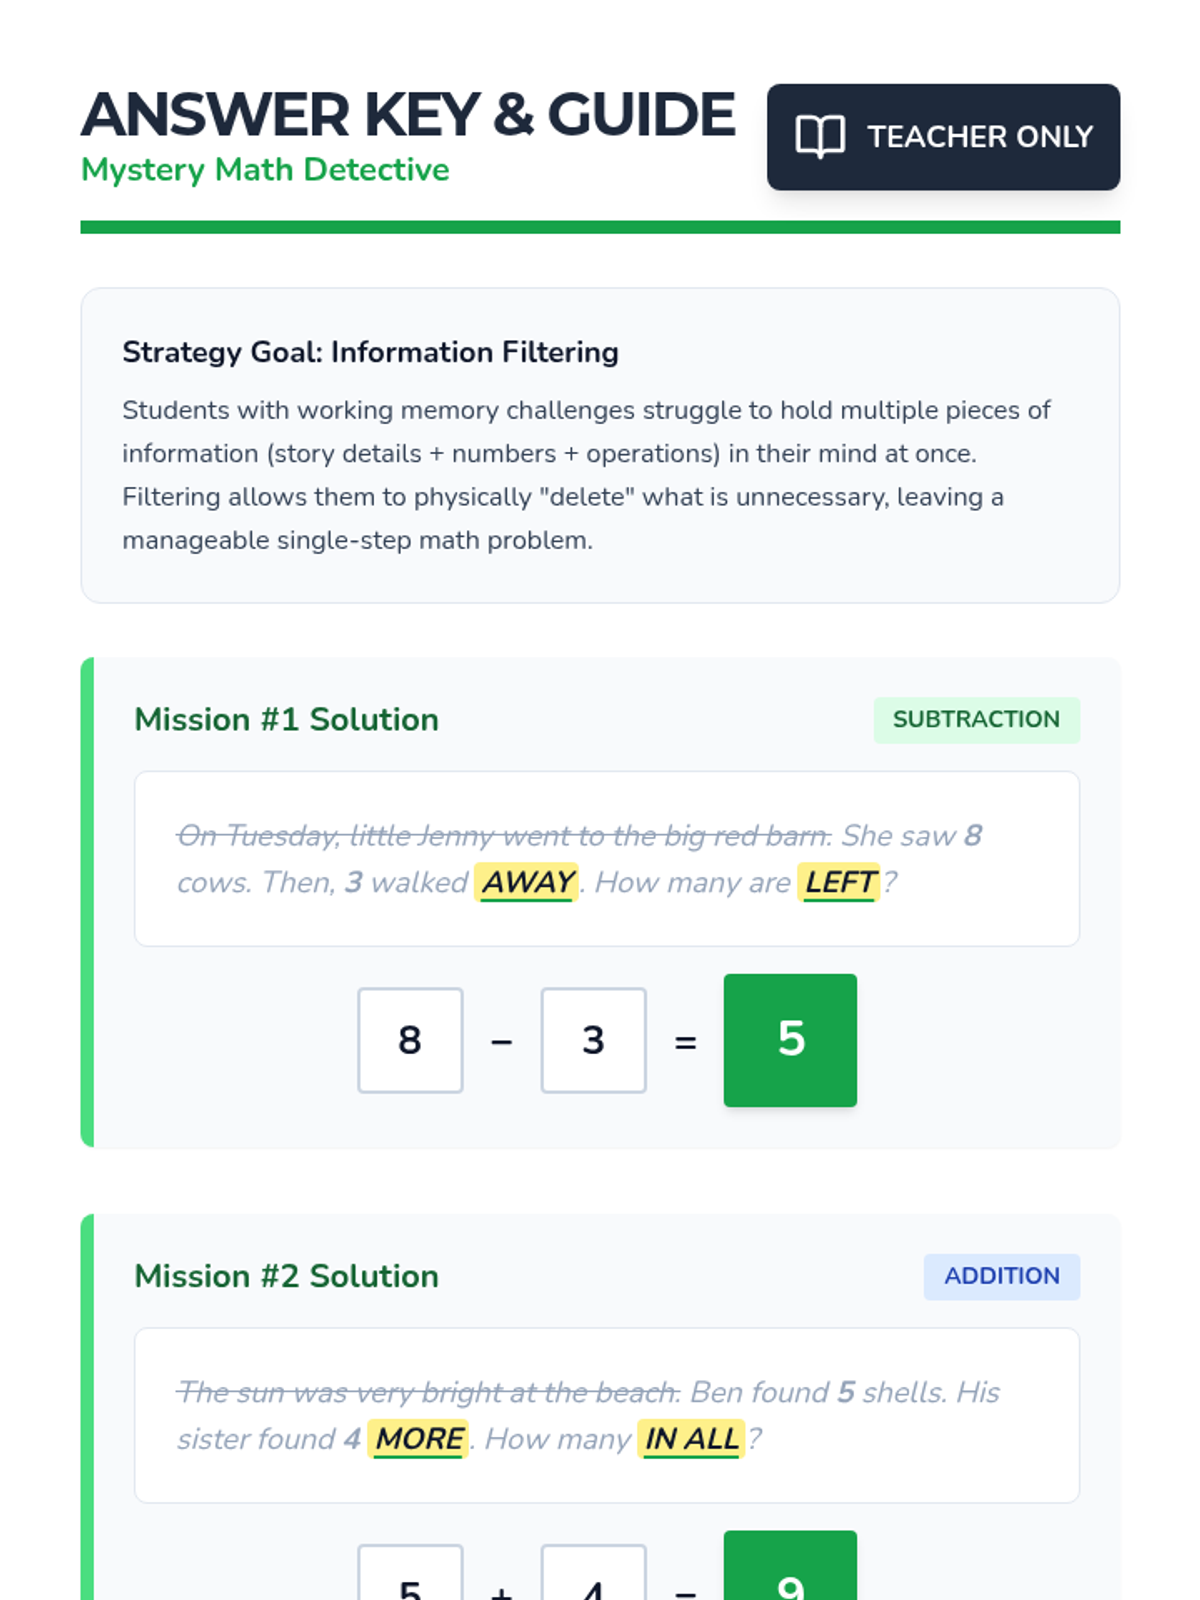
Task: Click the crossed-out Tuesday barn sentence
Action: (x=503, y=835)
